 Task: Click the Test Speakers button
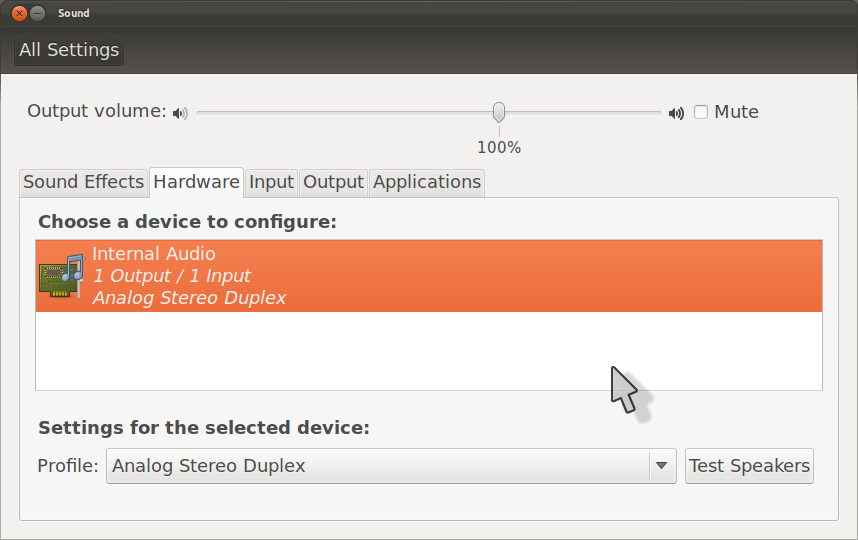(x=749, y=466)
